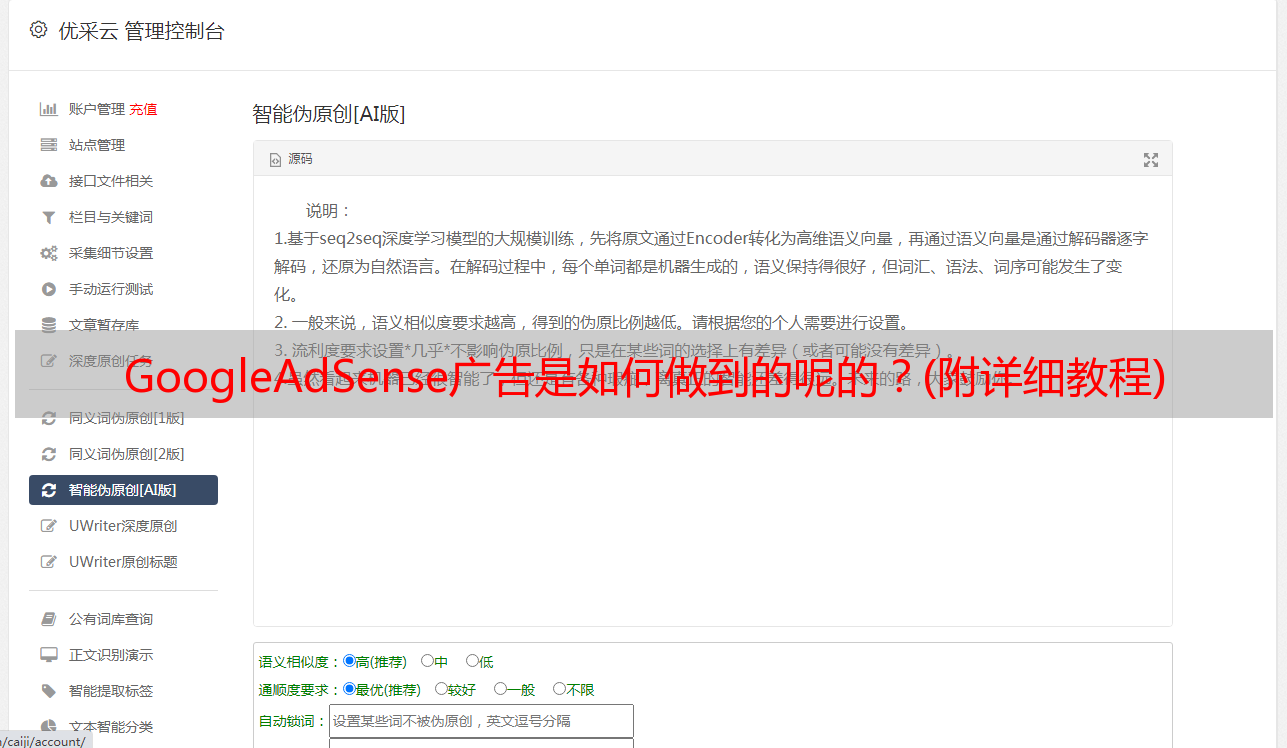Click the 源码 source code icon
Viewport: 1287px width, 748px height.
coord(276,160)
